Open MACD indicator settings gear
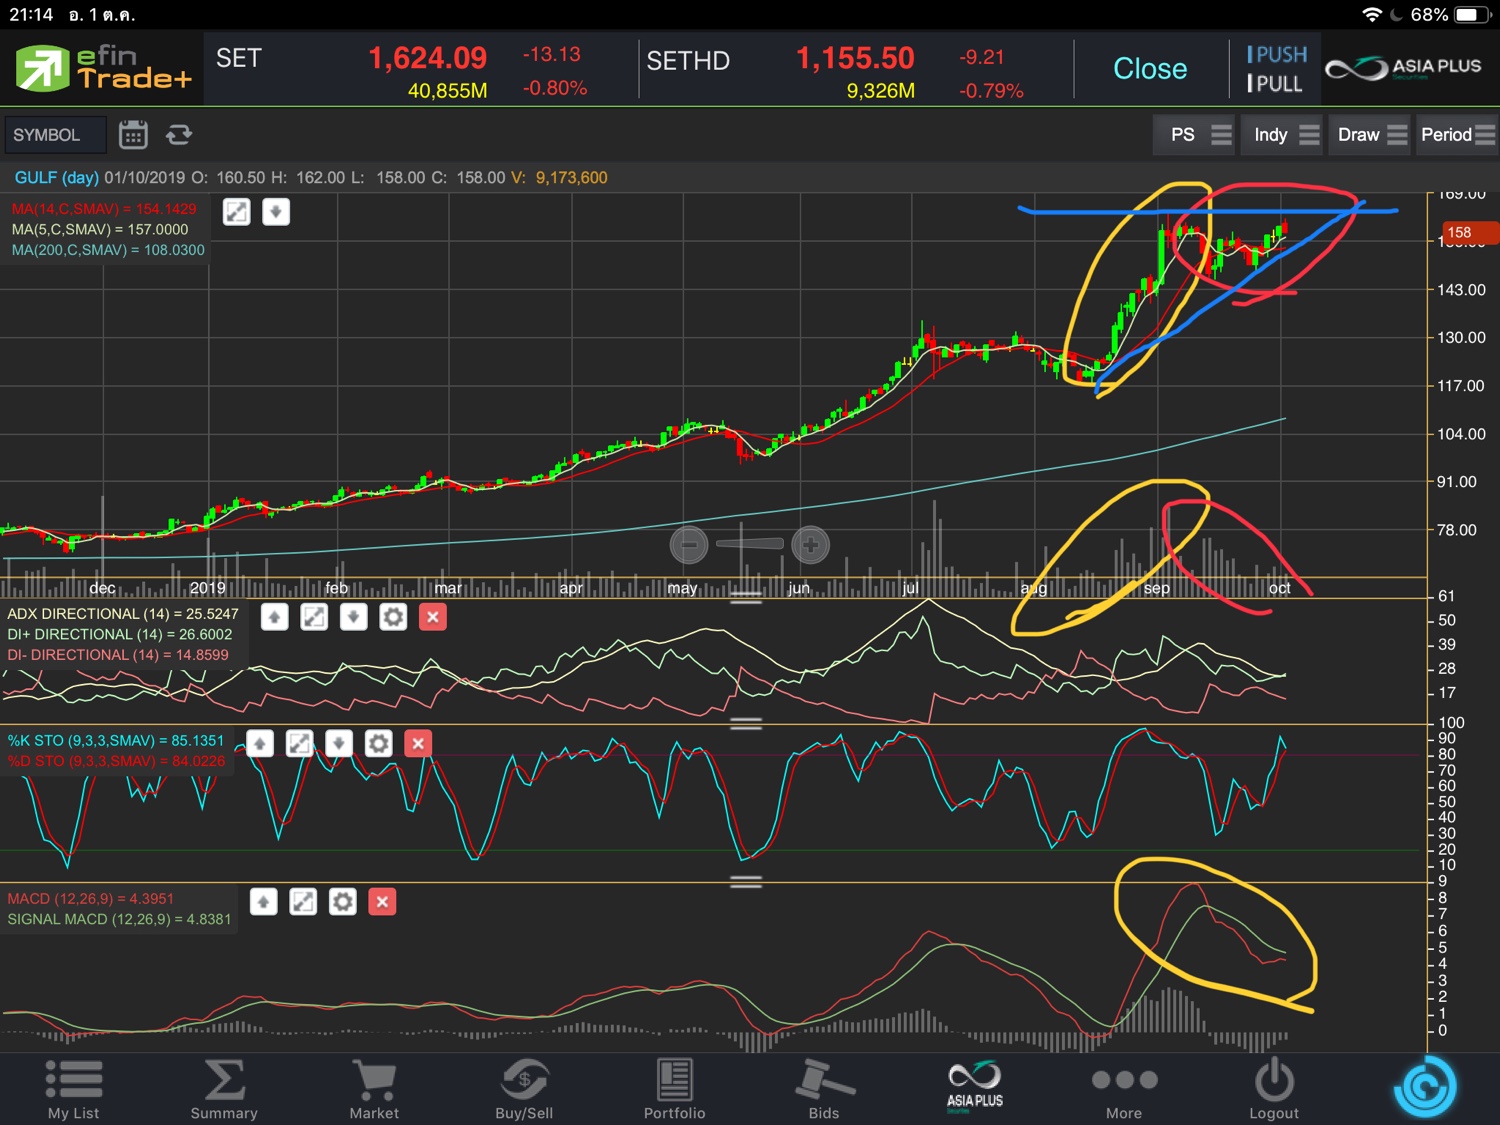 tap(343, 902)
